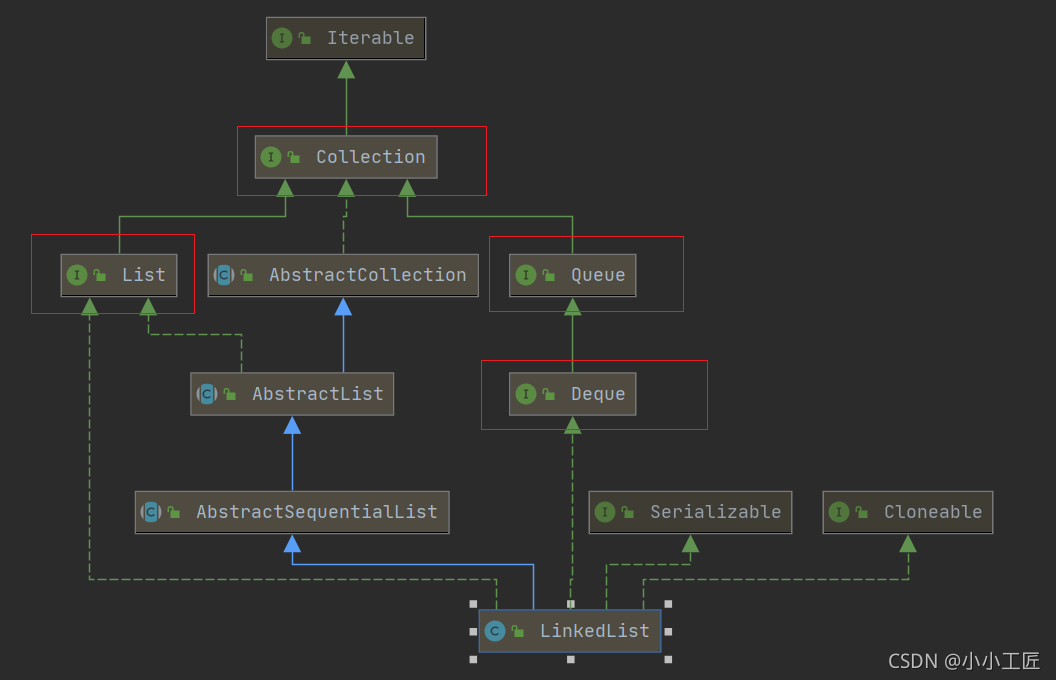The height and width of the screenshot is (680, 1056).
Task: Click the interface badge on Cloneable node
Action: coord(839,512)
